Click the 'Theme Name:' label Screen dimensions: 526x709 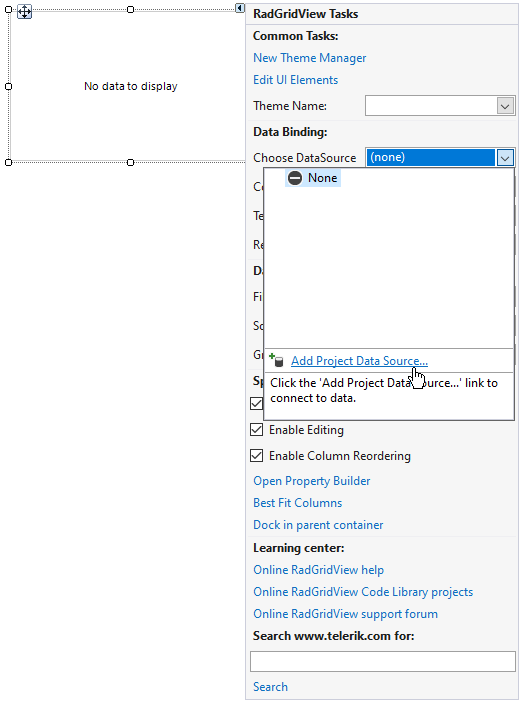[x=289, y=106]
